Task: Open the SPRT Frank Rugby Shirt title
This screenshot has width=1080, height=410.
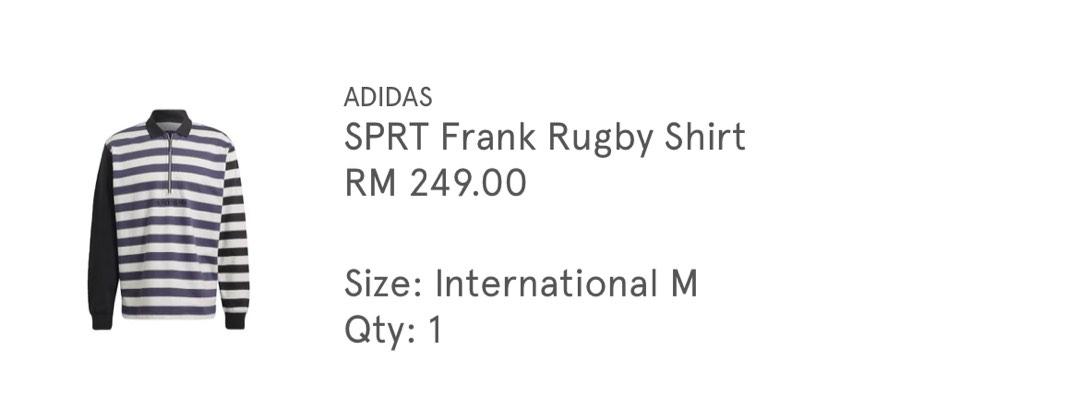Action: [544, 137]
